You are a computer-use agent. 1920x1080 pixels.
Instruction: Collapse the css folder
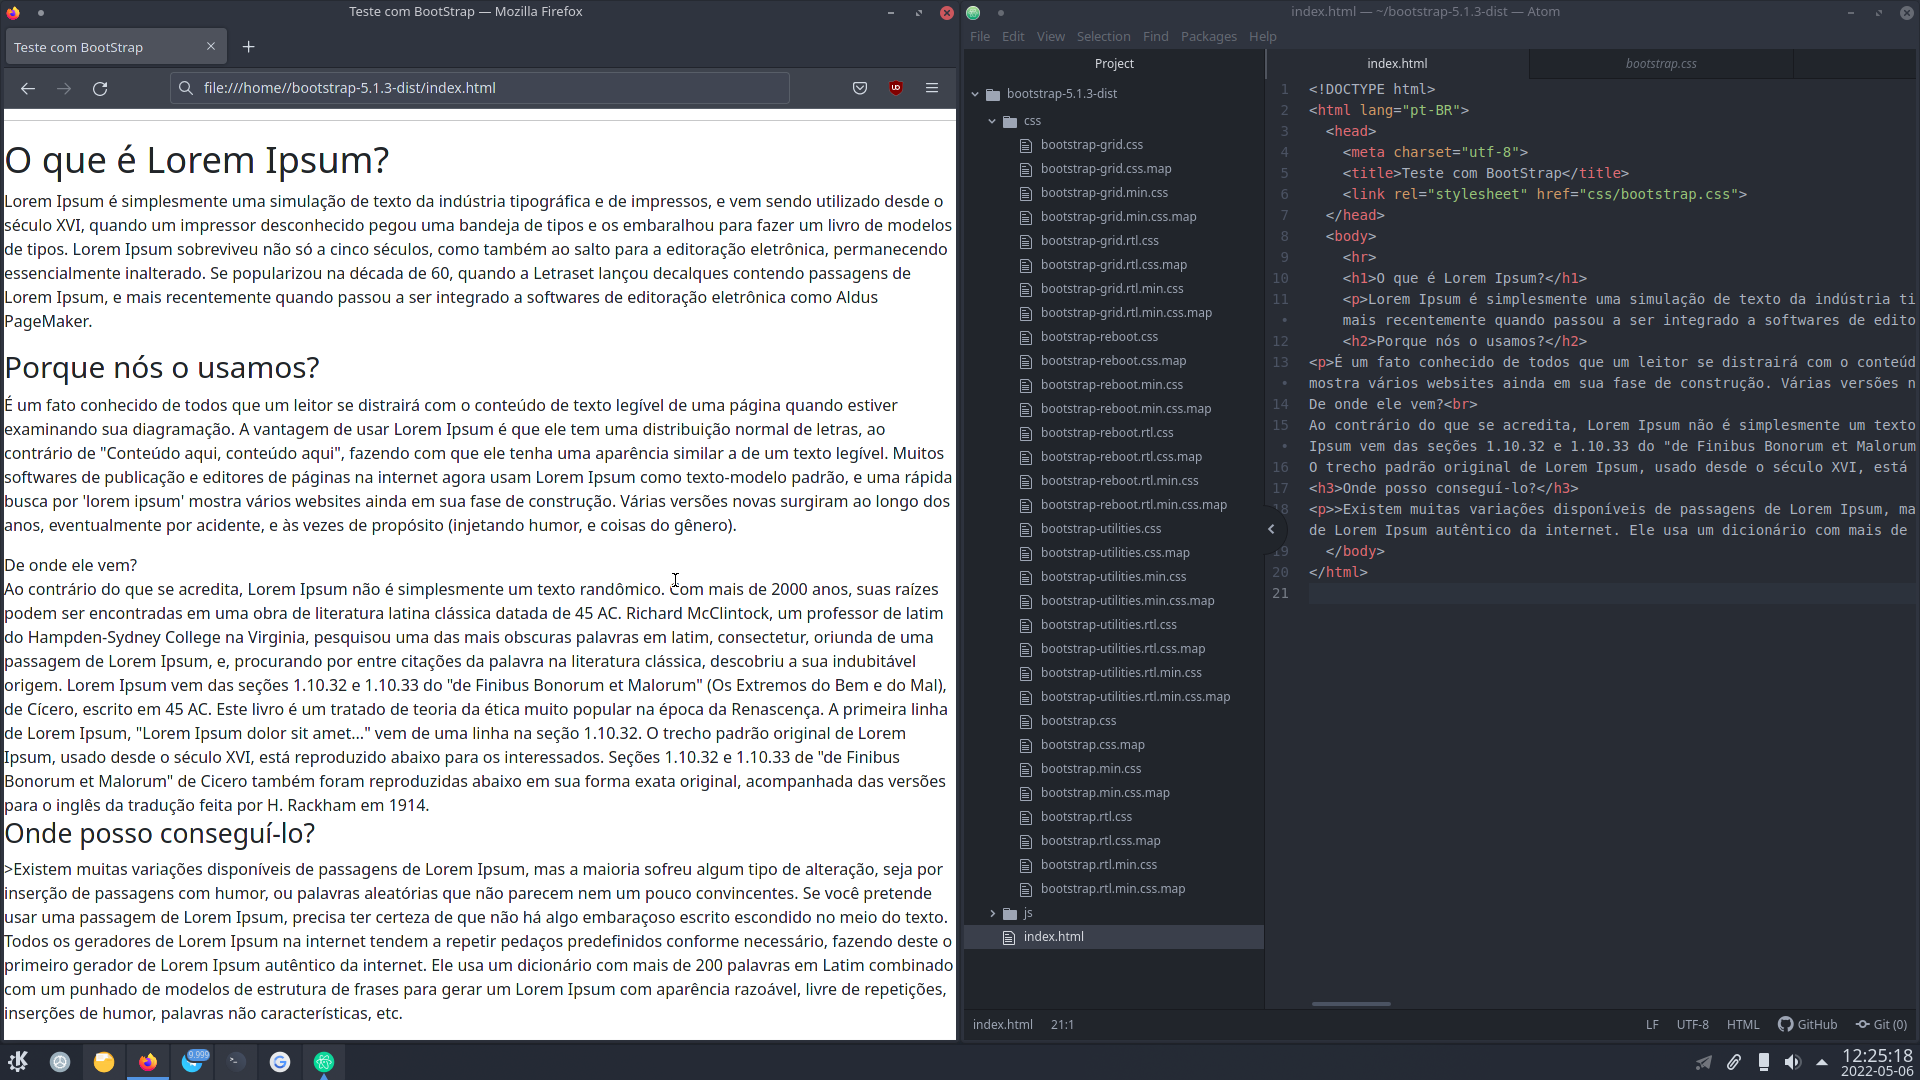(992, 121)
